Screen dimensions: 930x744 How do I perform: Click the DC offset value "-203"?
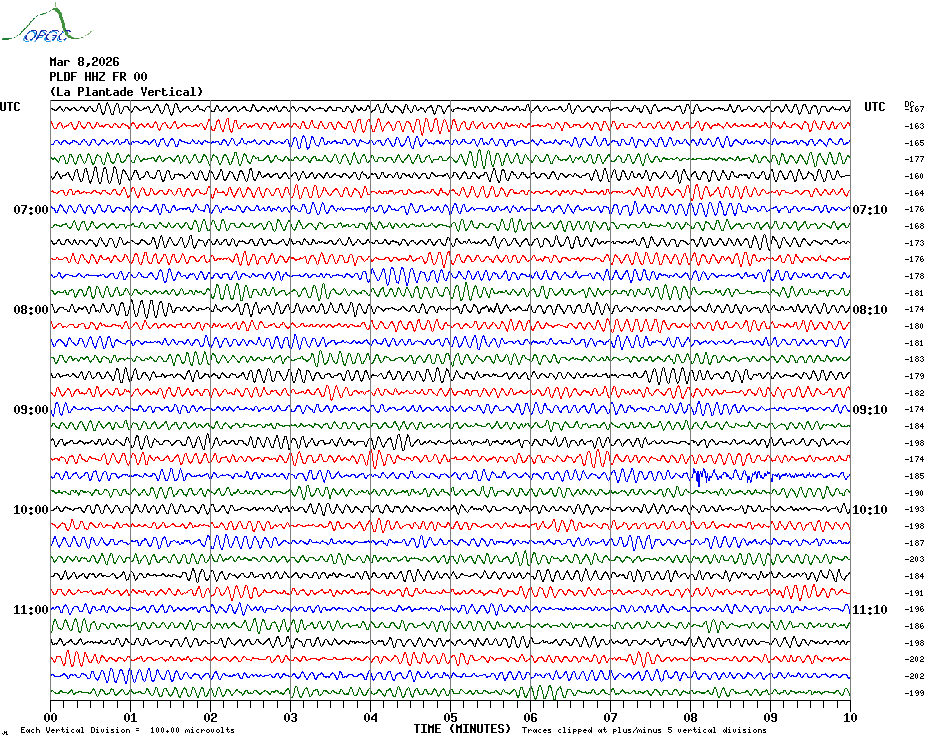point(915,559)
